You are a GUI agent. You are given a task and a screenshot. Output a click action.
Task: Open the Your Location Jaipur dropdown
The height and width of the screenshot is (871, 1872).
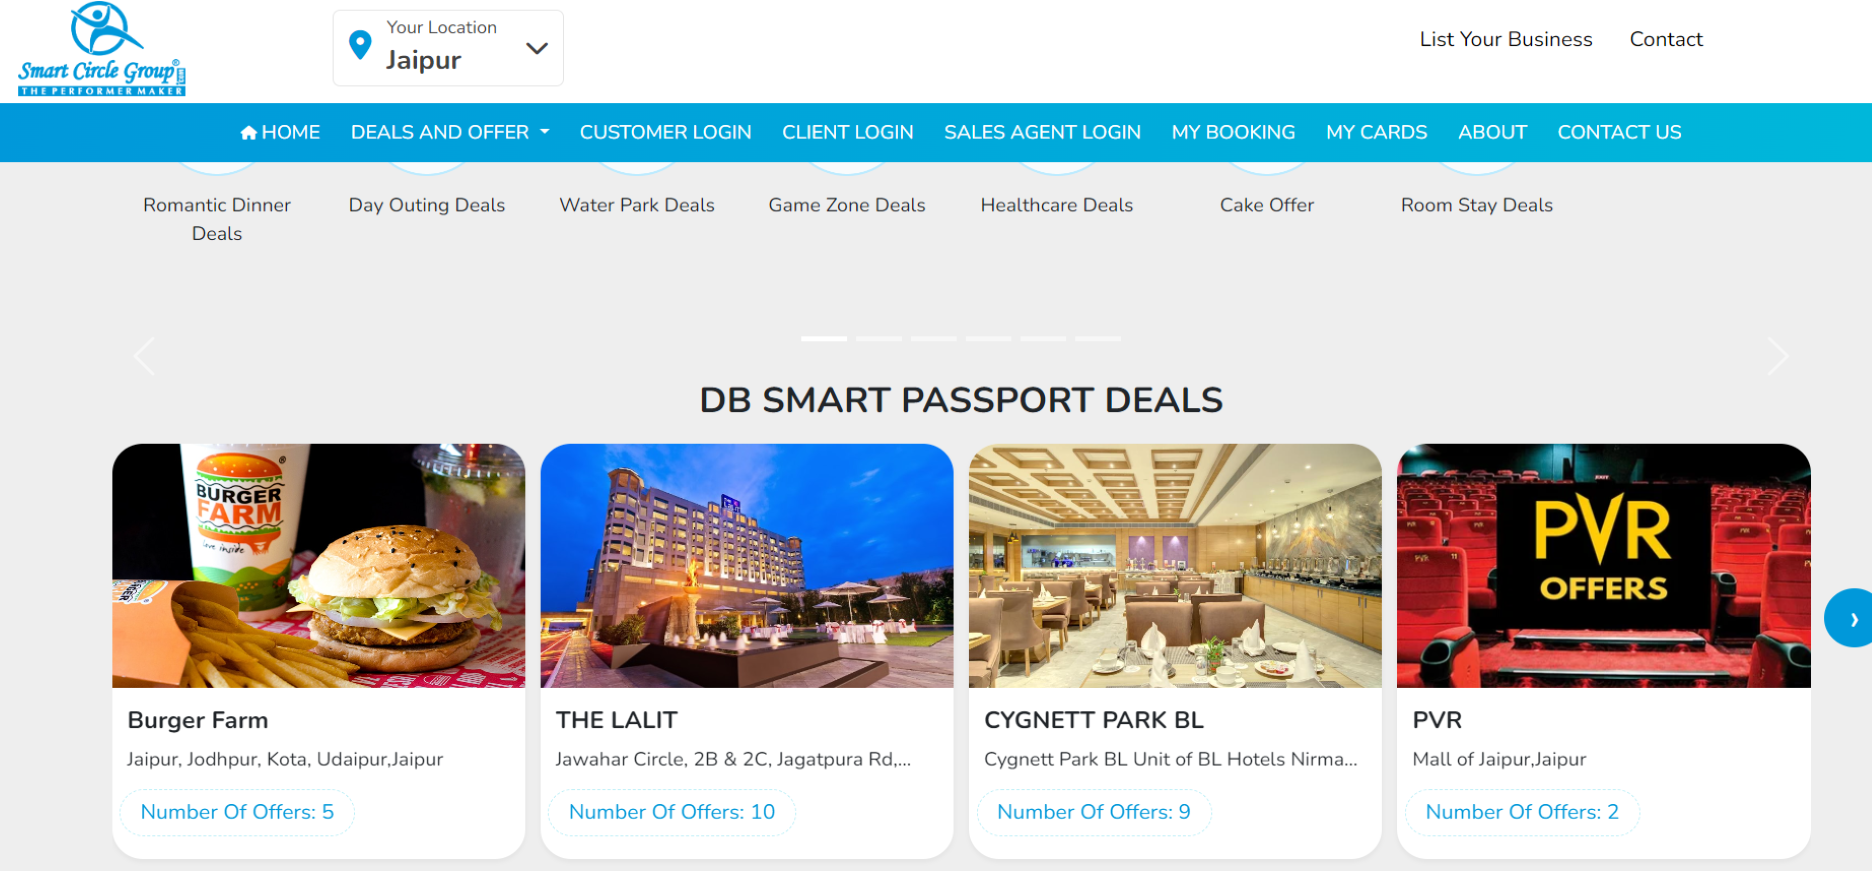point(448,48)
